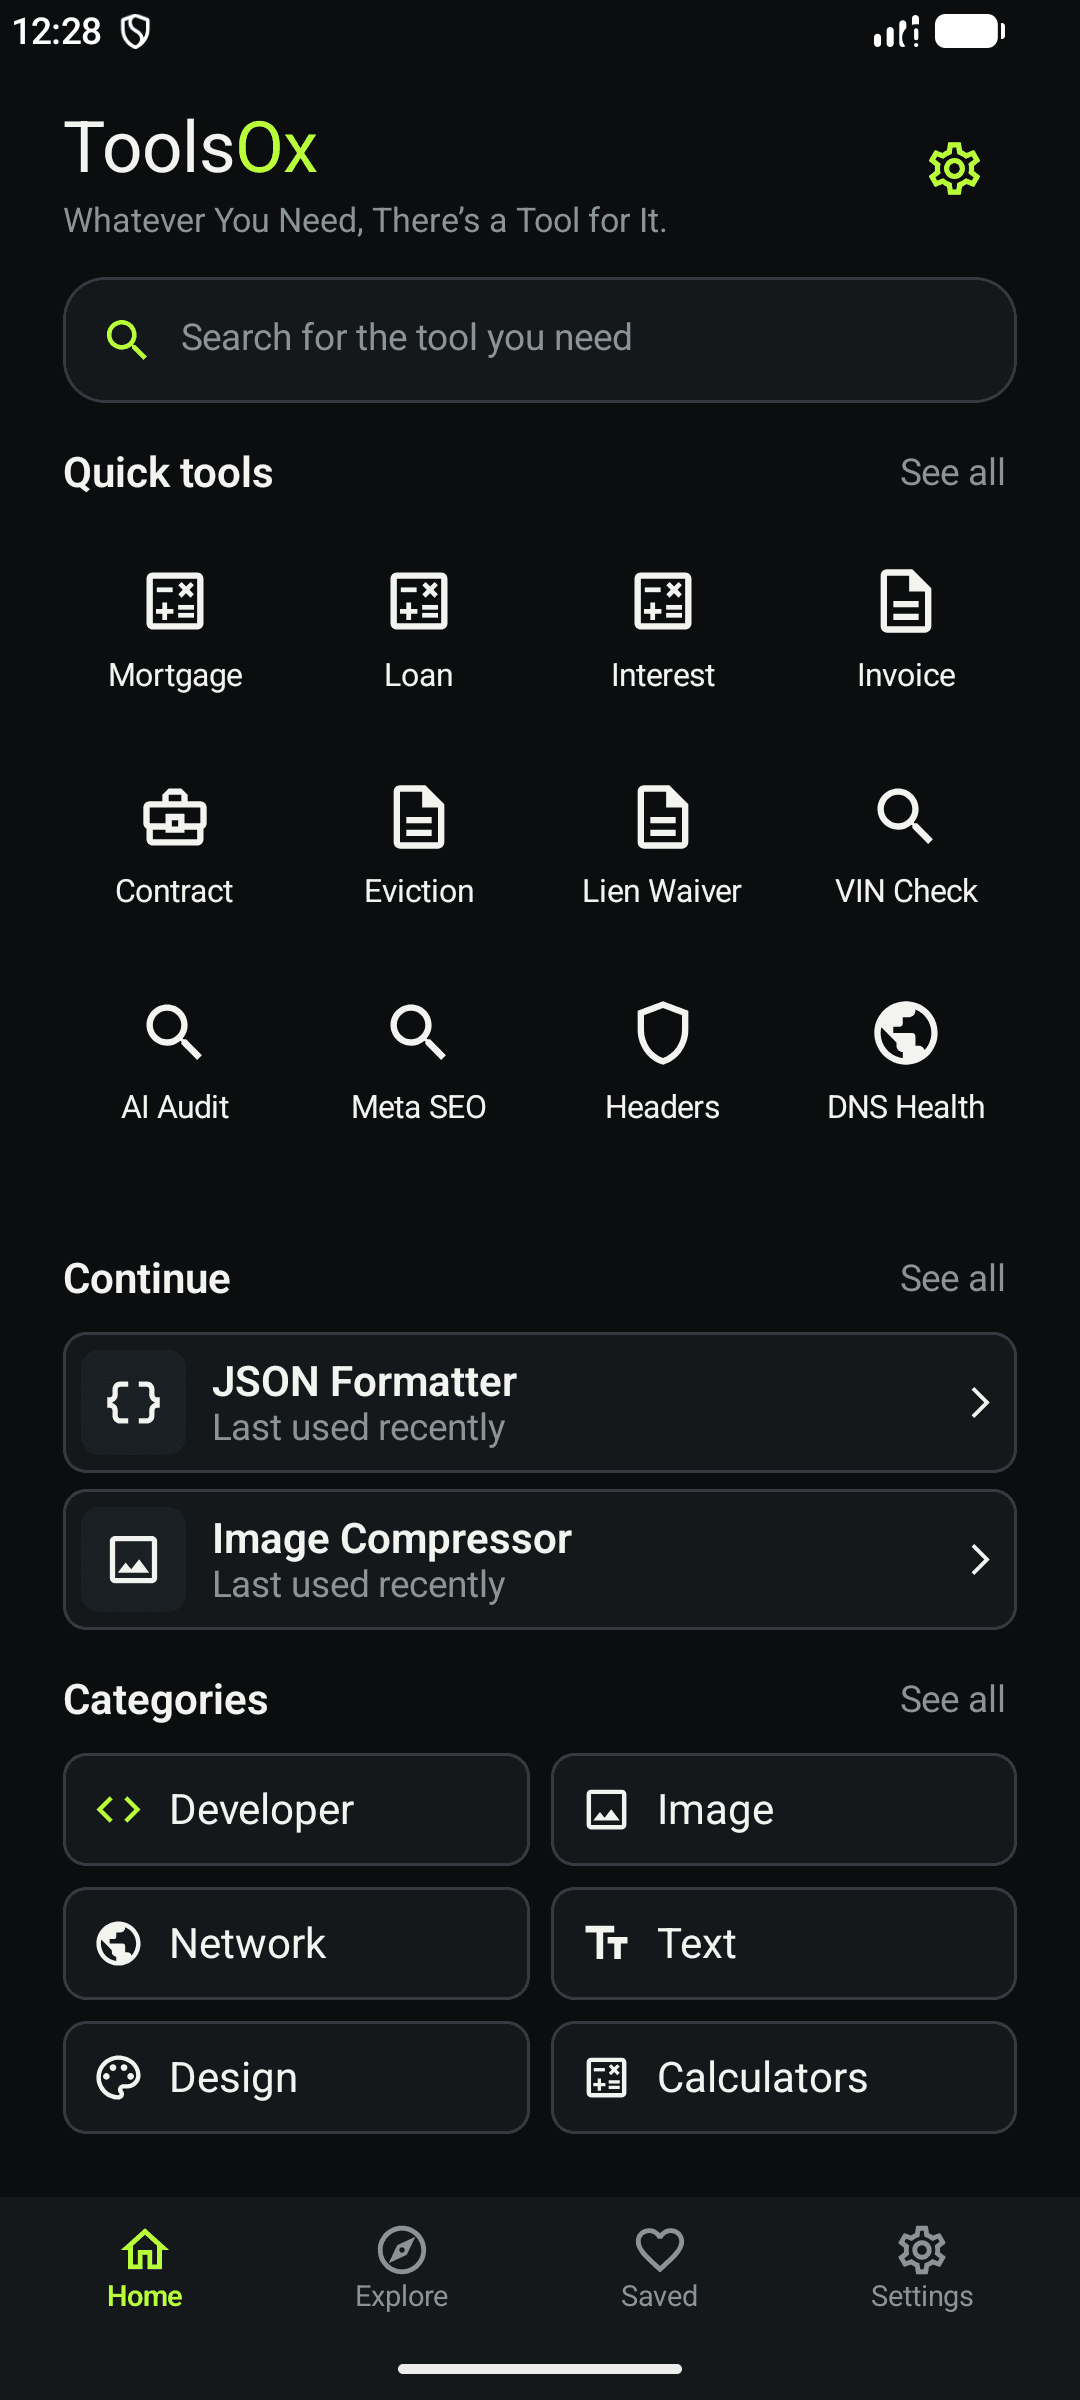Click the ToolsOx app title

190,148
